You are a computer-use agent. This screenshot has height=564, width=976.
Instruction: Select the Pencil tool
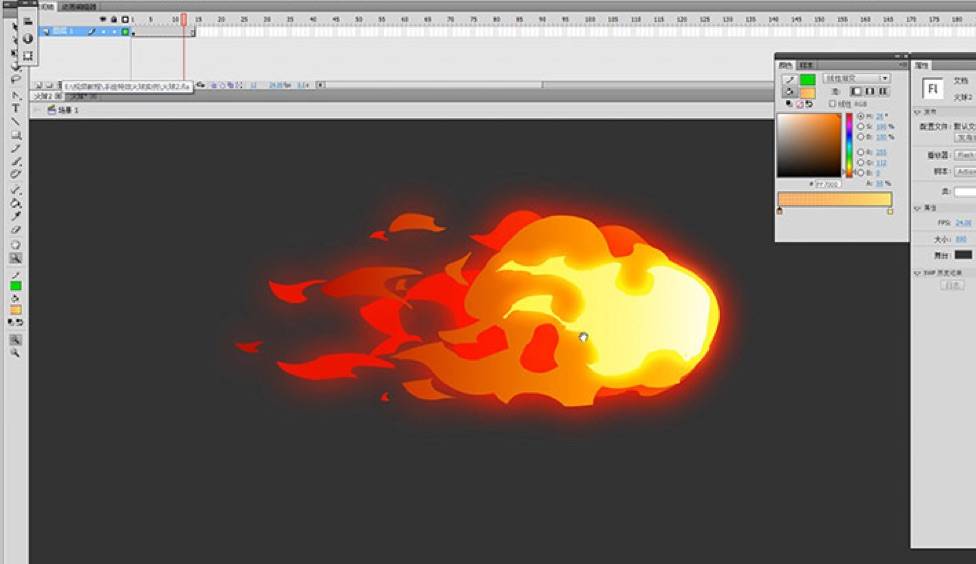click(x=16, y=148)
